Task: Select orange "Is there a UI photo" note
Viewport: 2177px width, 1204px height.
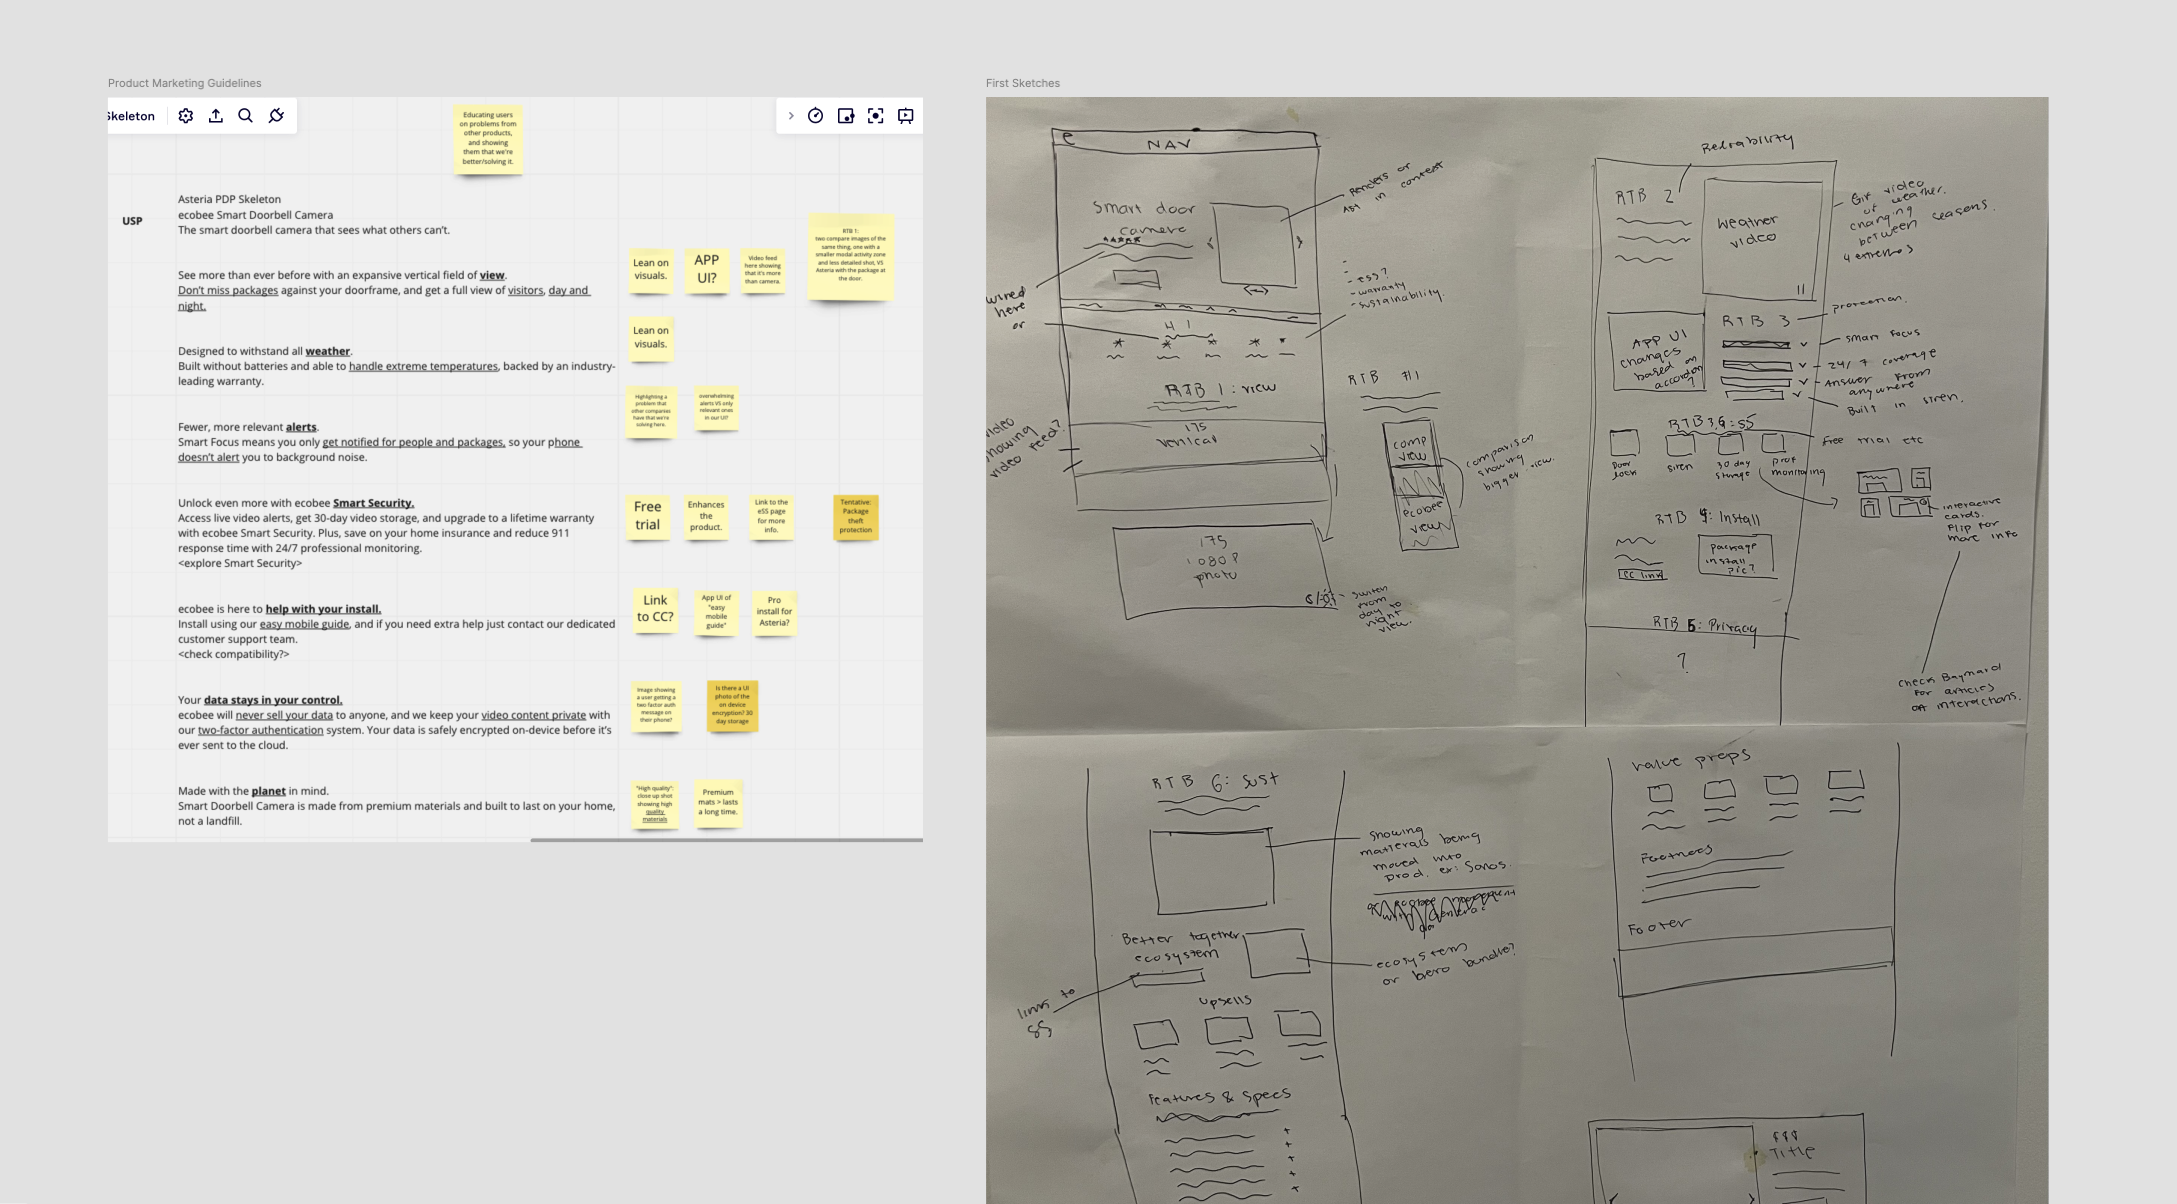Action: [x=732, y=706]
